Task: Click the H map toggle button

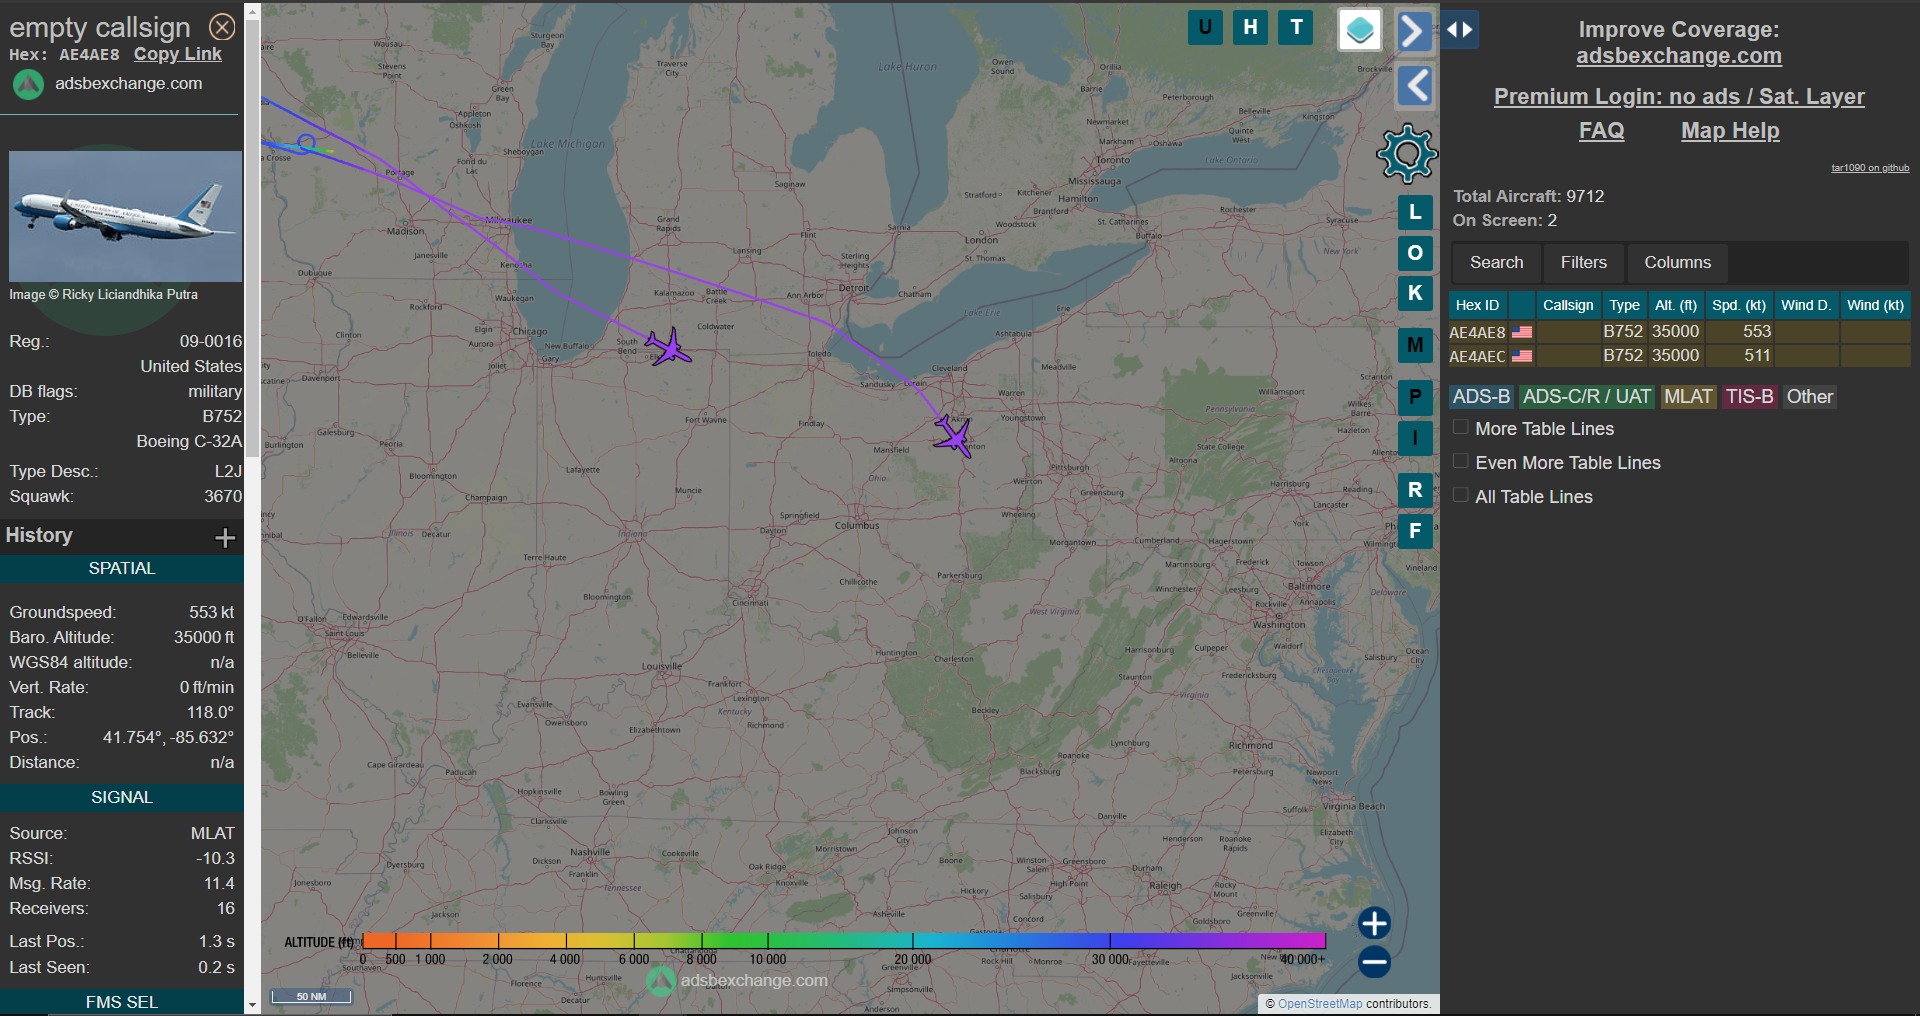Action: tap(1250, 27)
